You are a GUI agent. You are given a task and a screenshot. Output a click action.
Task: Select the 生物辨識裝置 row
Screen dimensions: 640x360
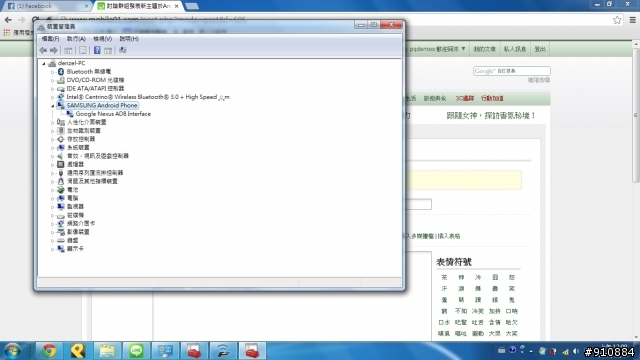click(83, 131)
